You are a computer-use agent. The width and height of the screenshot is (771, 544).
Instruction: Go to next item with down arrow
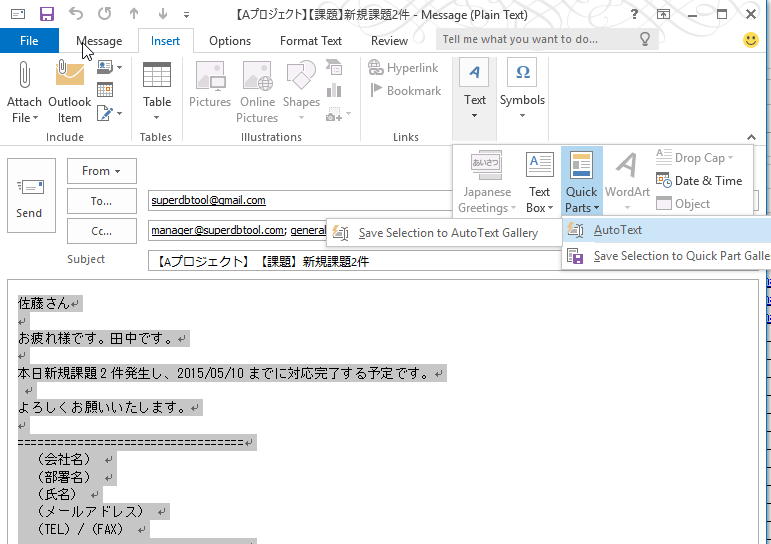pyautogui.click(x=163, y=14)
